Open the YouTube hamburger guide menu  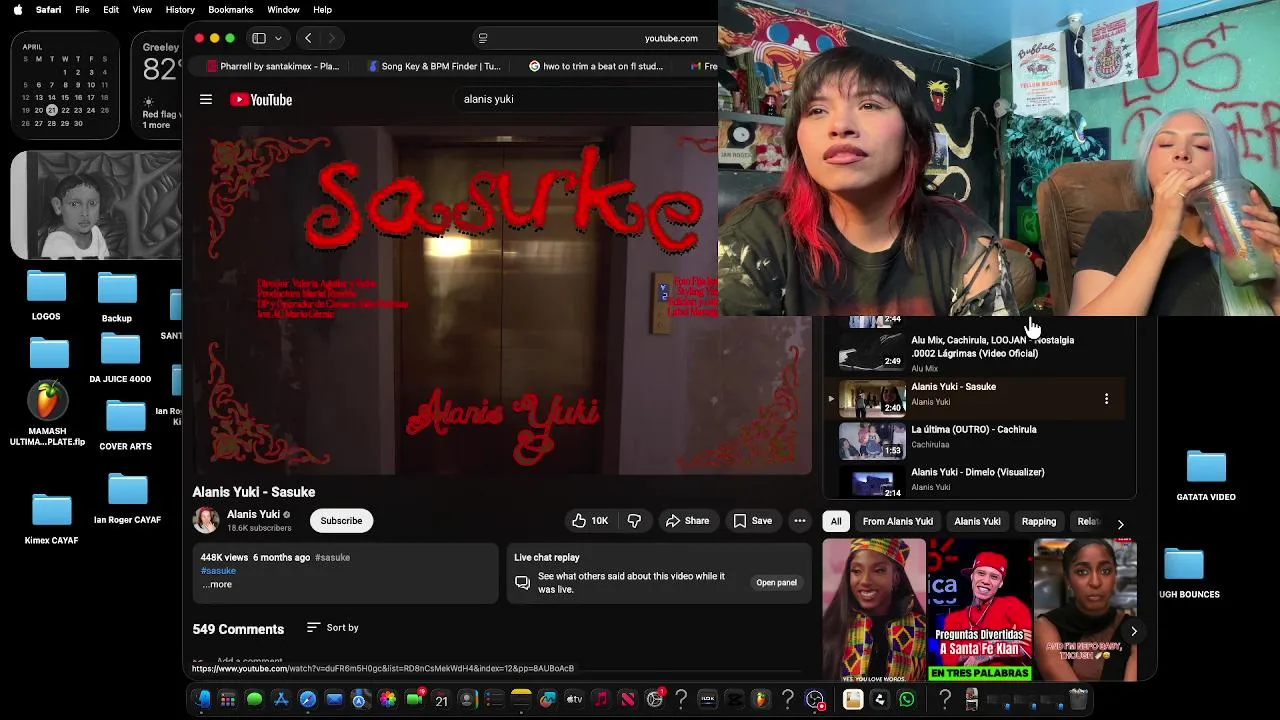click(206, 99)
